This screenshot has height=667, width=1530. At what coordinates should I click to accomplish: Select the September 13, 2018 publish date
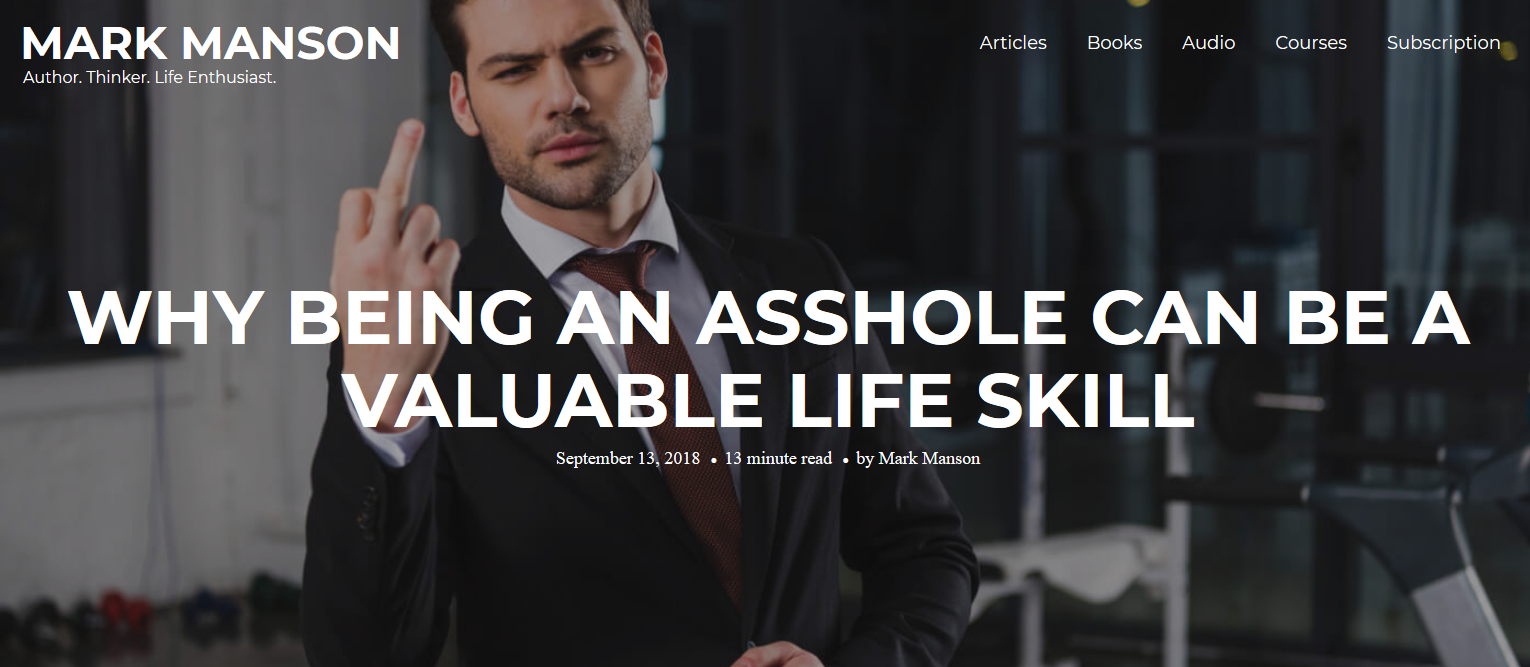coord(628,458)
